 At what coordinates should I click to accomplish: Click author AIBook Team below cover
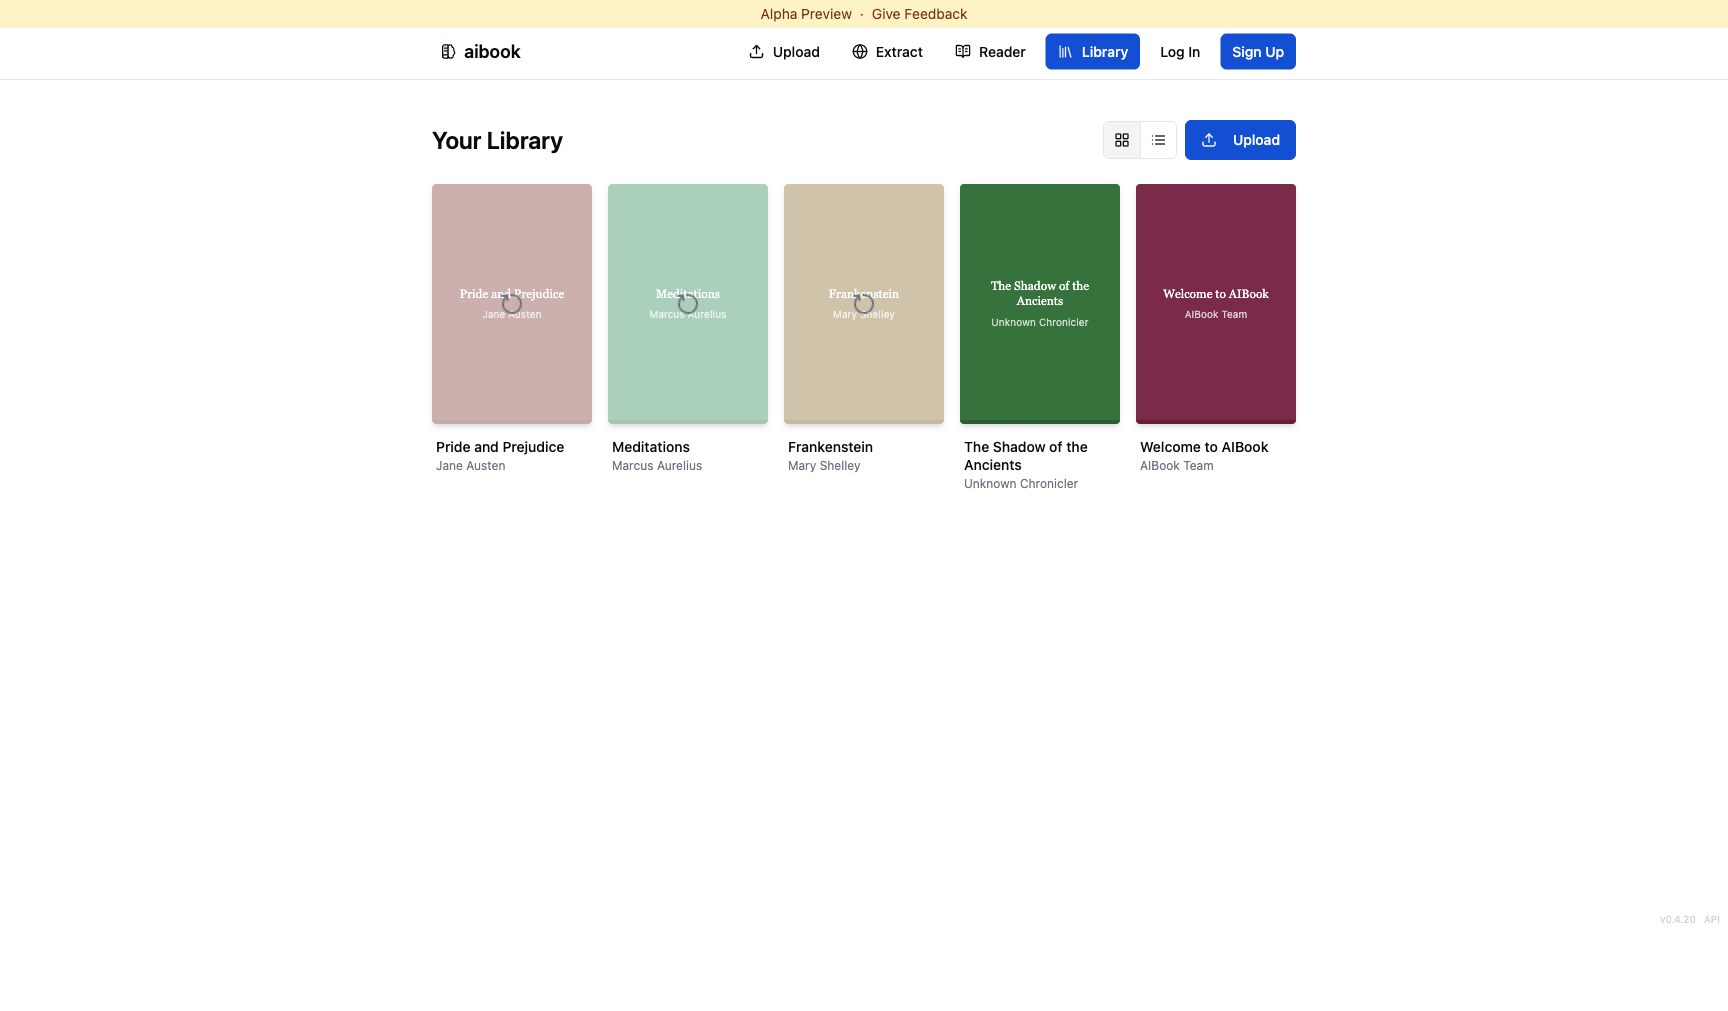[x=1177, y=466]
